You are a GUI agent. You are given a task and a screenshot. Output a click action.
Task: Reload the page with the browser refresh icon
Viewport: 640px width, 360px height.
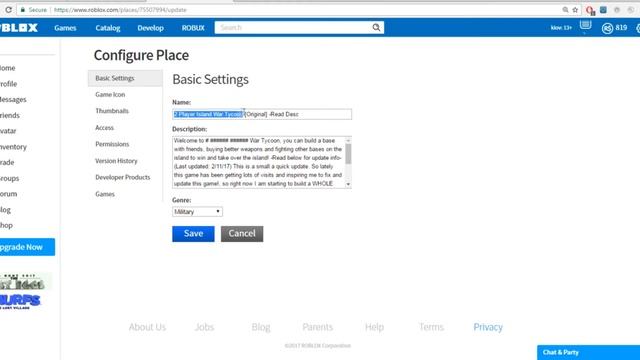pos(8,9)
